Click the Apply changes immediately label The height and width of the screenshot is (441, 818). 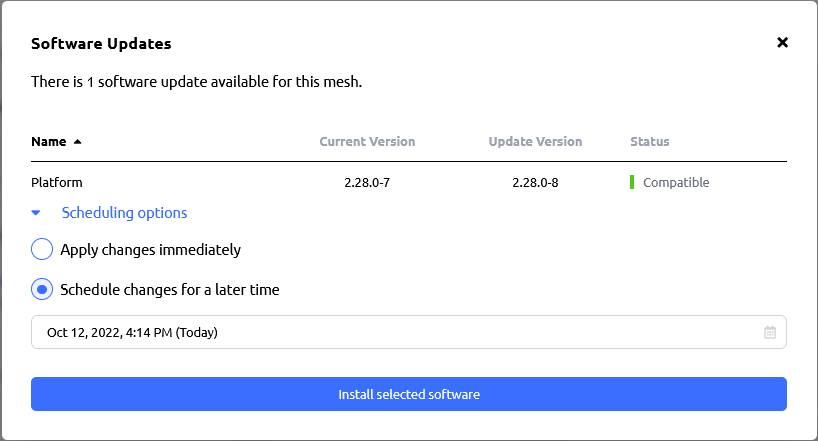pyautogui.click(x=150, y=249)
